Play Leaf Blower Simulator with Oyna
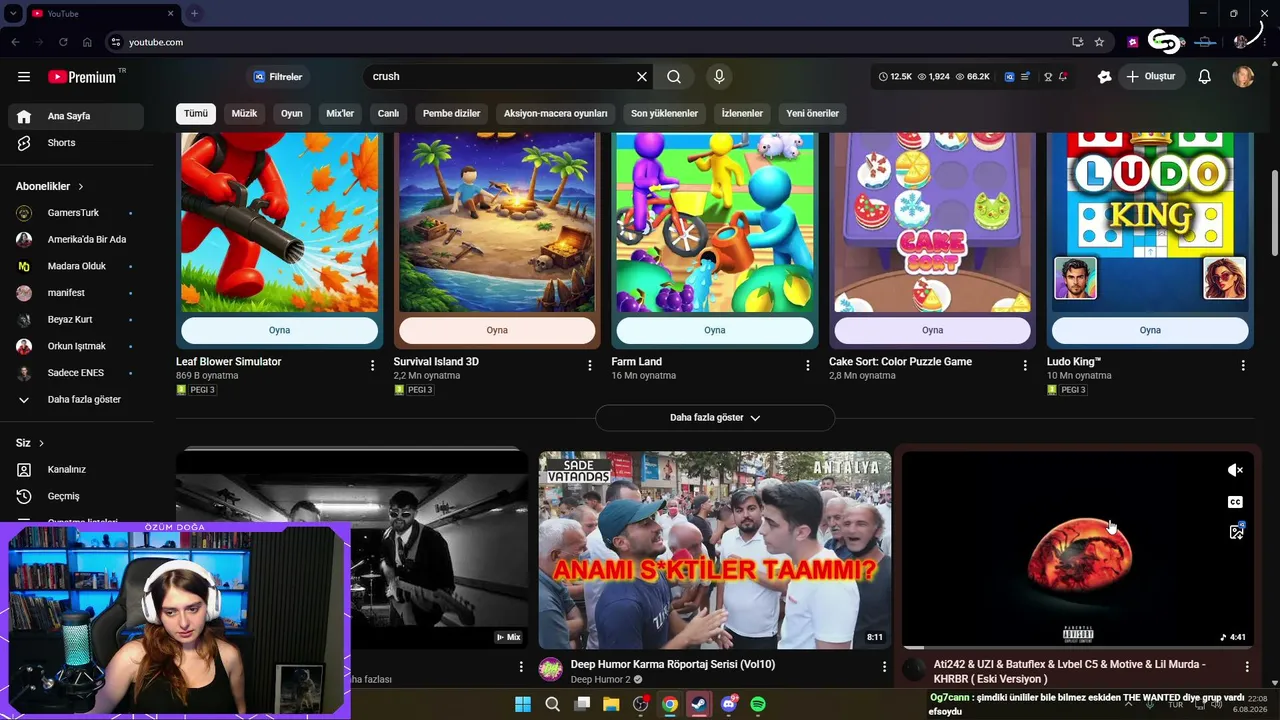The image size is (1280, 720). 280,330
